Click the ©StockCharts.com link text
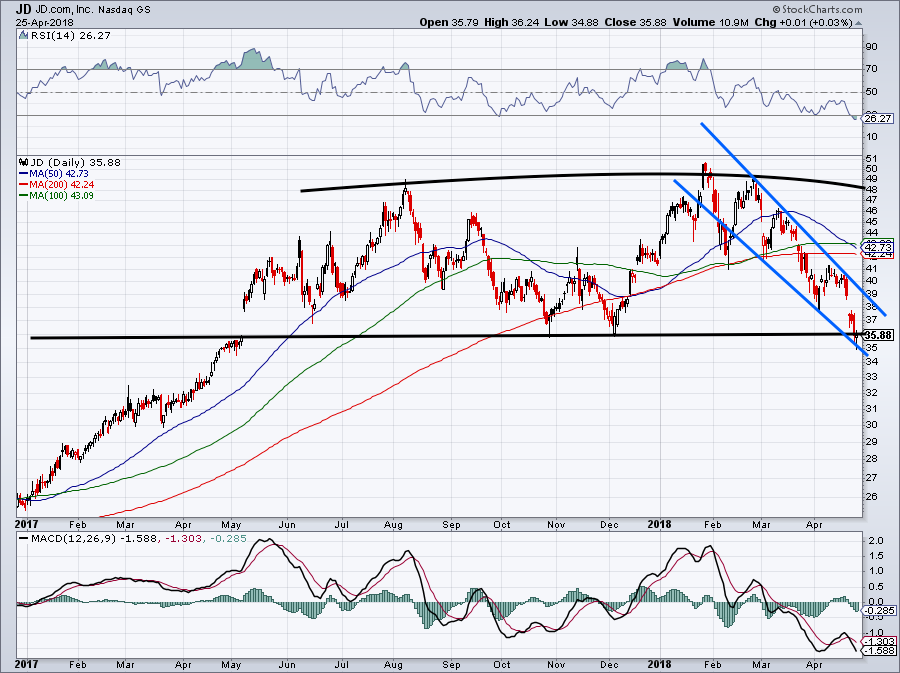Image resolution: width=900 pixels, height=673 pixels. click(817, 9)
